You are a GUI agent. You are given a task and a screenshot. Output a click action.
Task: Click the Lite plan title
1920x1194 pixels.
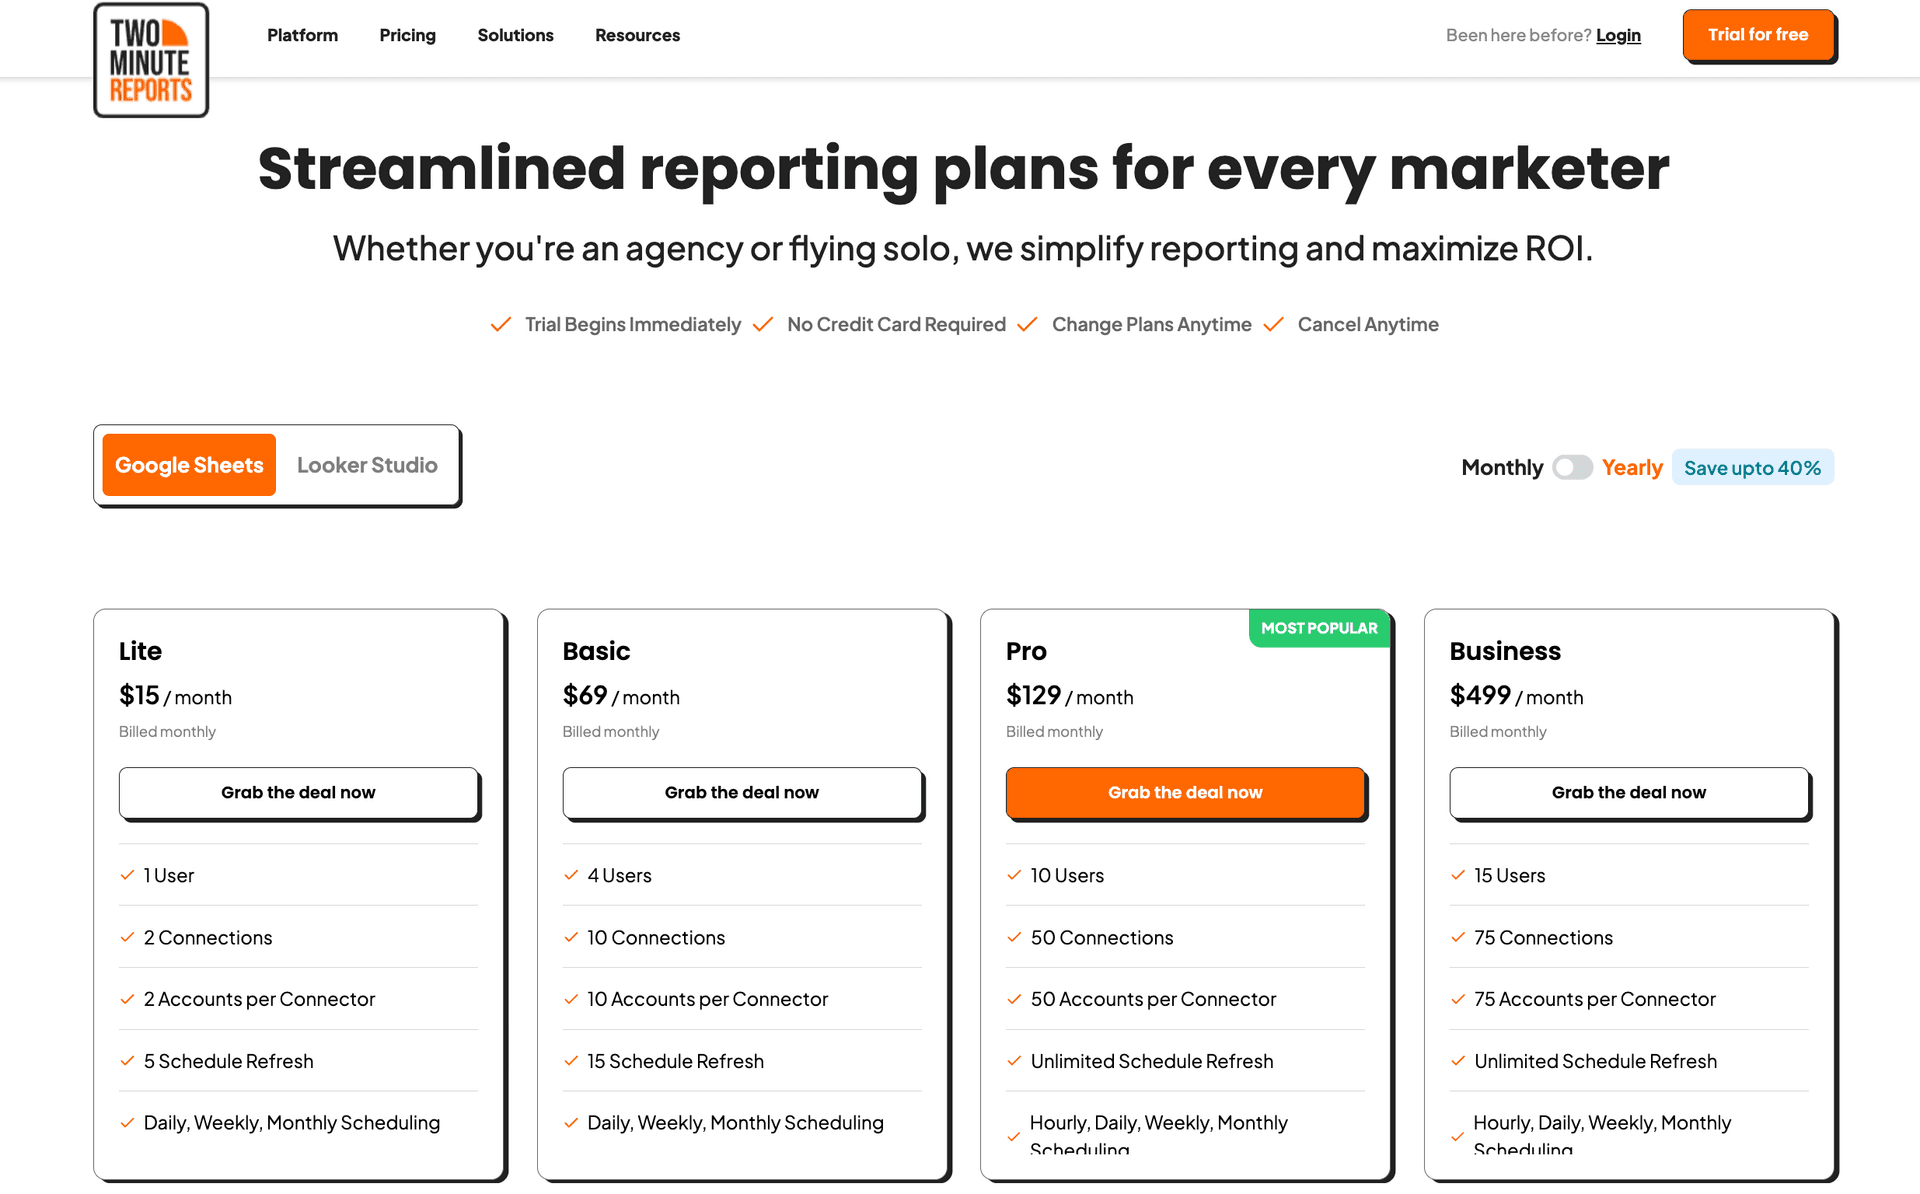(x=140, y=651)
